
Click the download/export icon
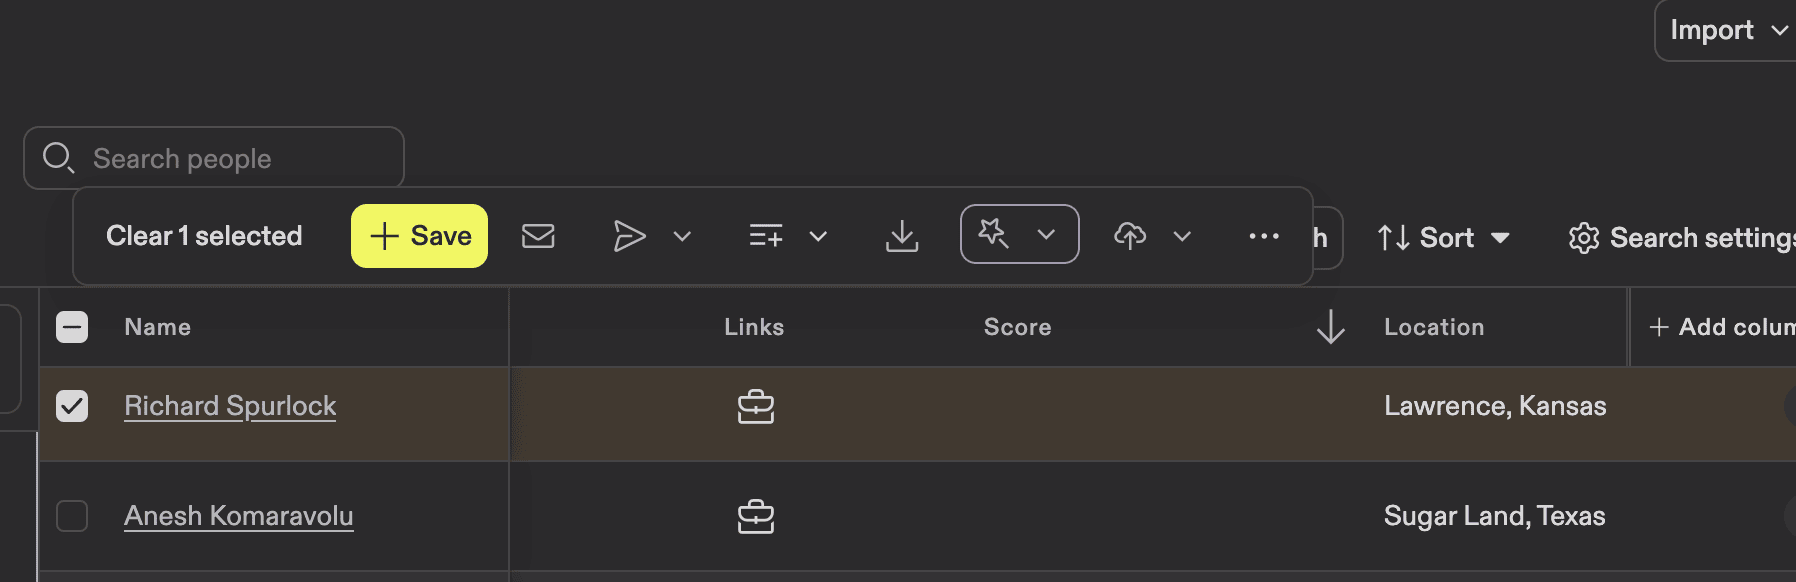coord(902,236)
